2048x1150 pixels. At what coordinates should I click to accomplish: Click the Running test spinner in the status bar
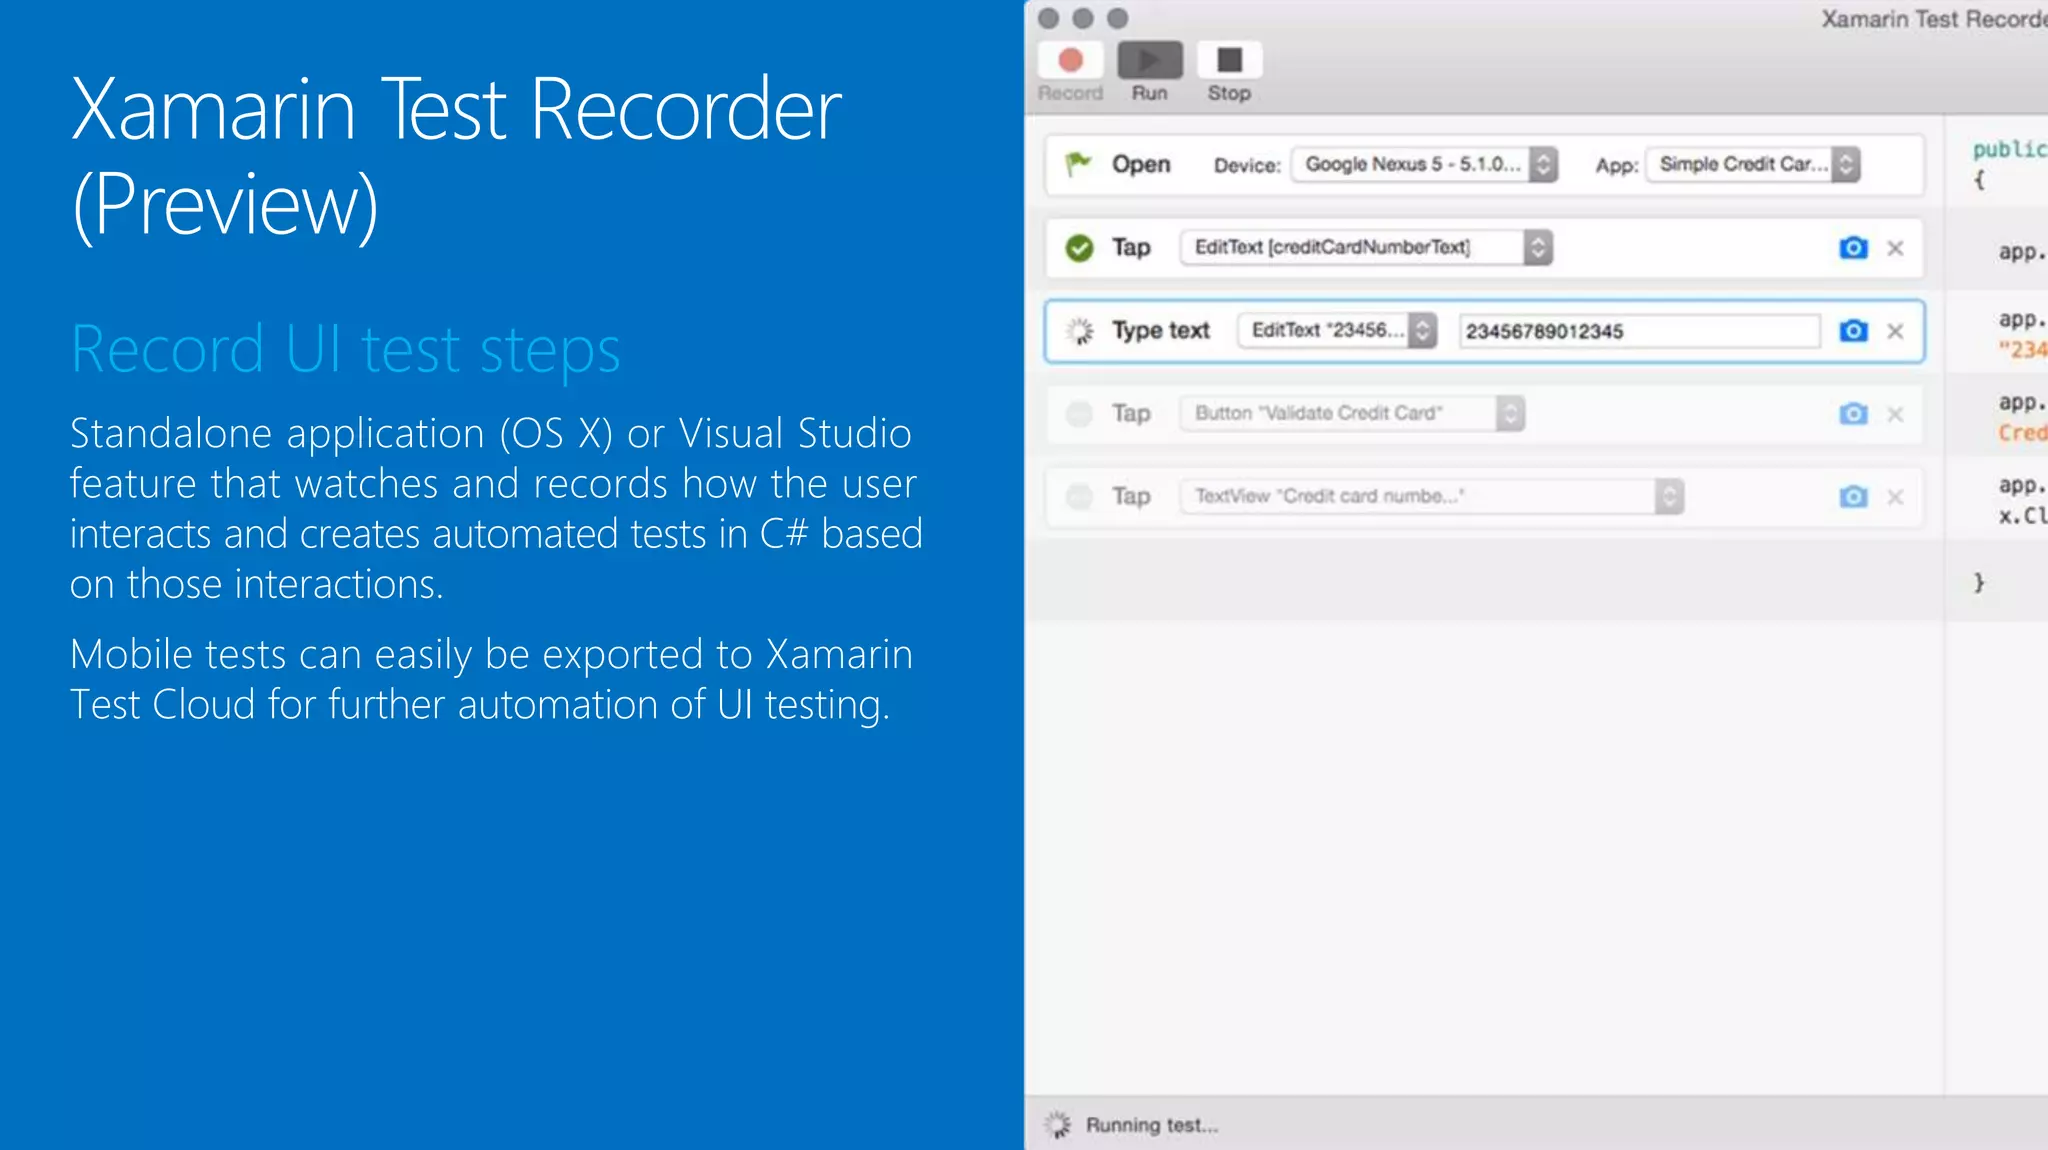point(1057,1125)
